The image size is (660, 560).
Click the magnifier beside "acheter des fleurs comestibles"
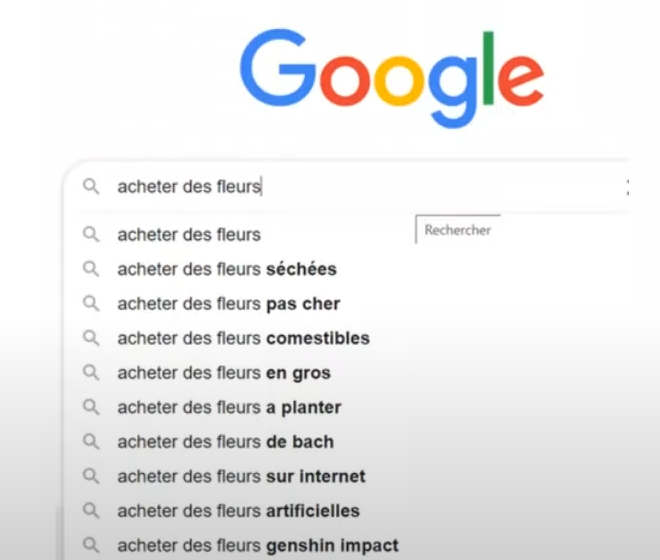click(x=91, y=338)
